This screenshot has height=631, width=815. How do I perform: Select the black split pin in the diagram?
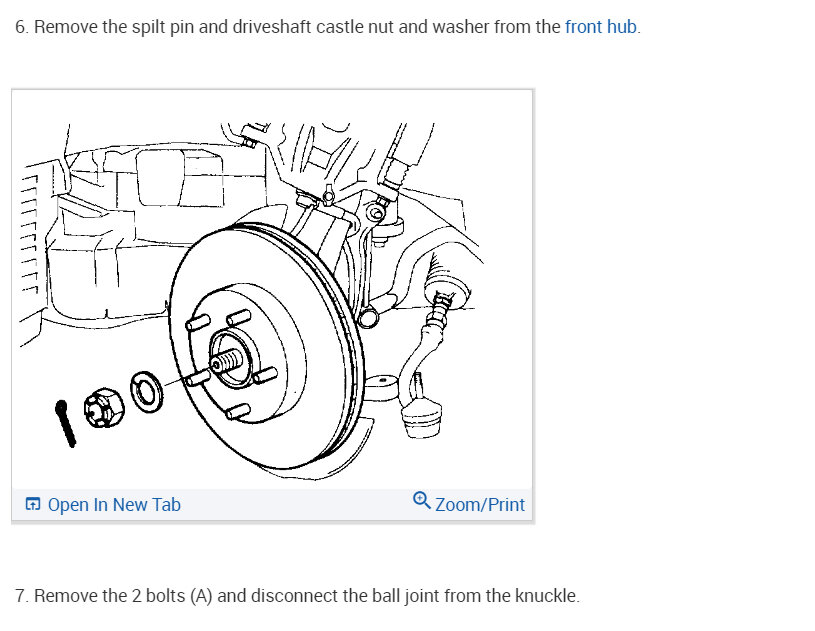click(x=65, y=424)
